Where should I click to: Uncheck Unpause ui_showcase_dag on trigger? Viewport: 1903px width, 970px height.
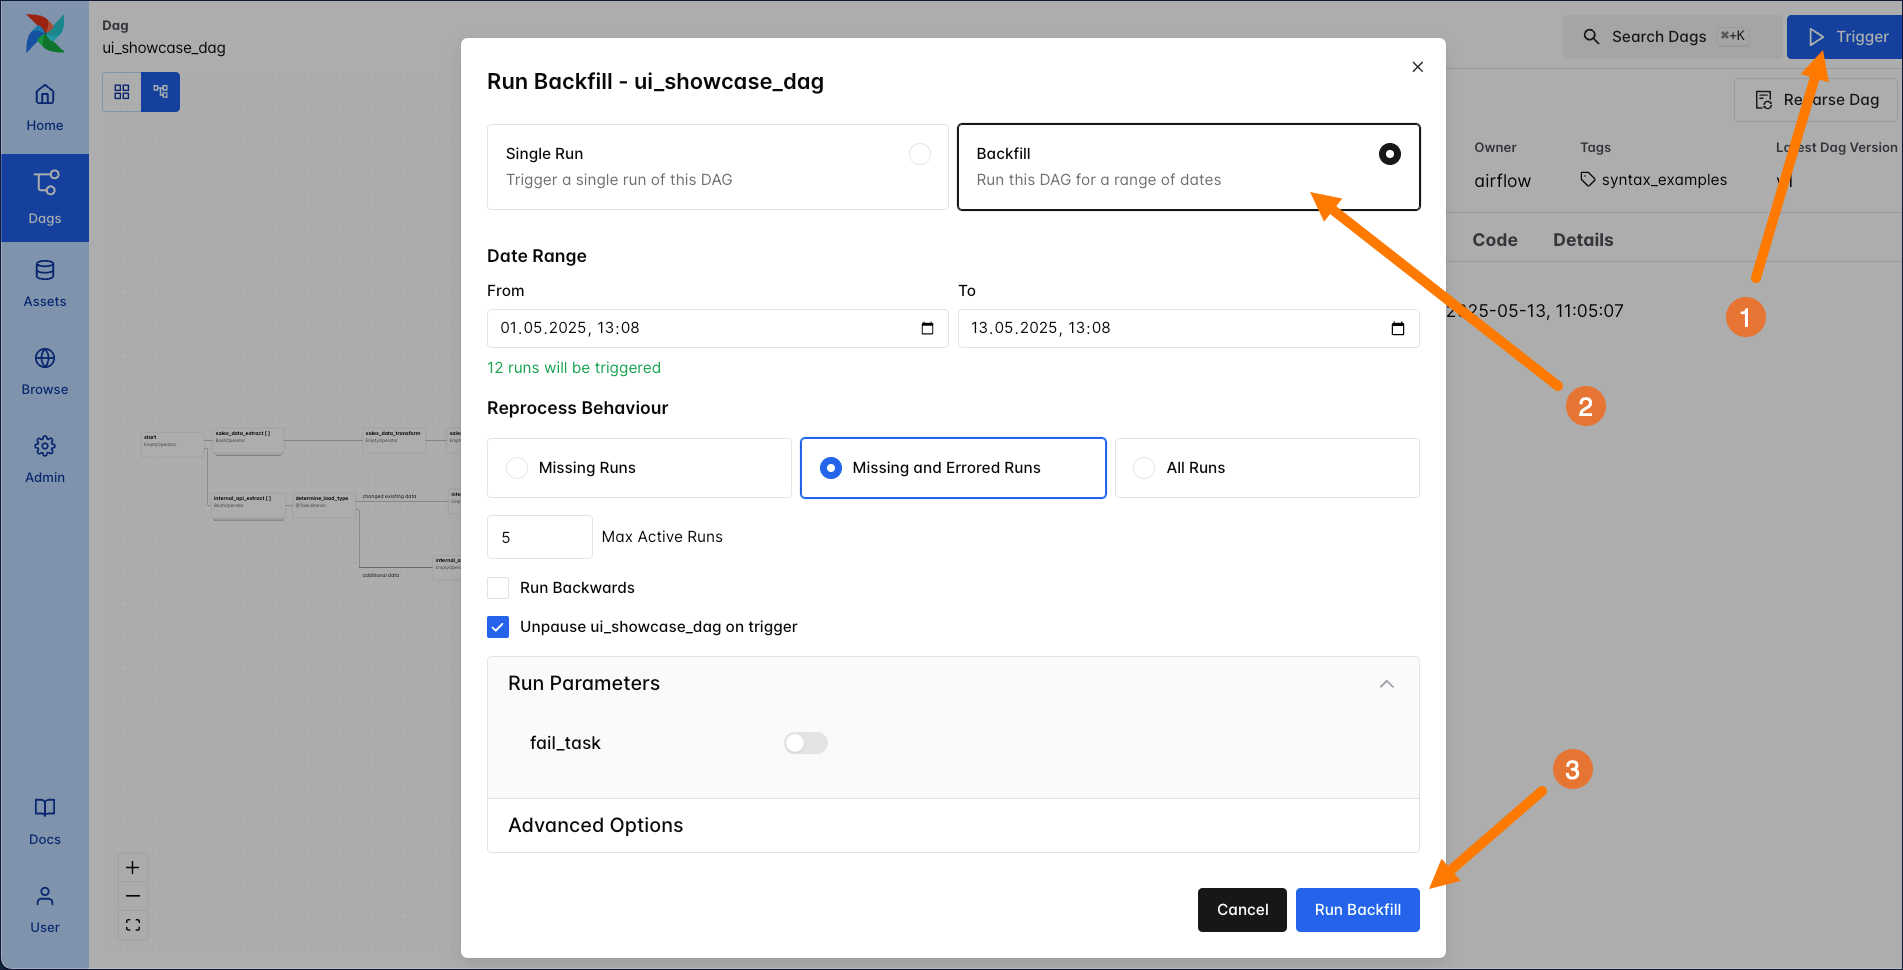[x=498, y=627]
